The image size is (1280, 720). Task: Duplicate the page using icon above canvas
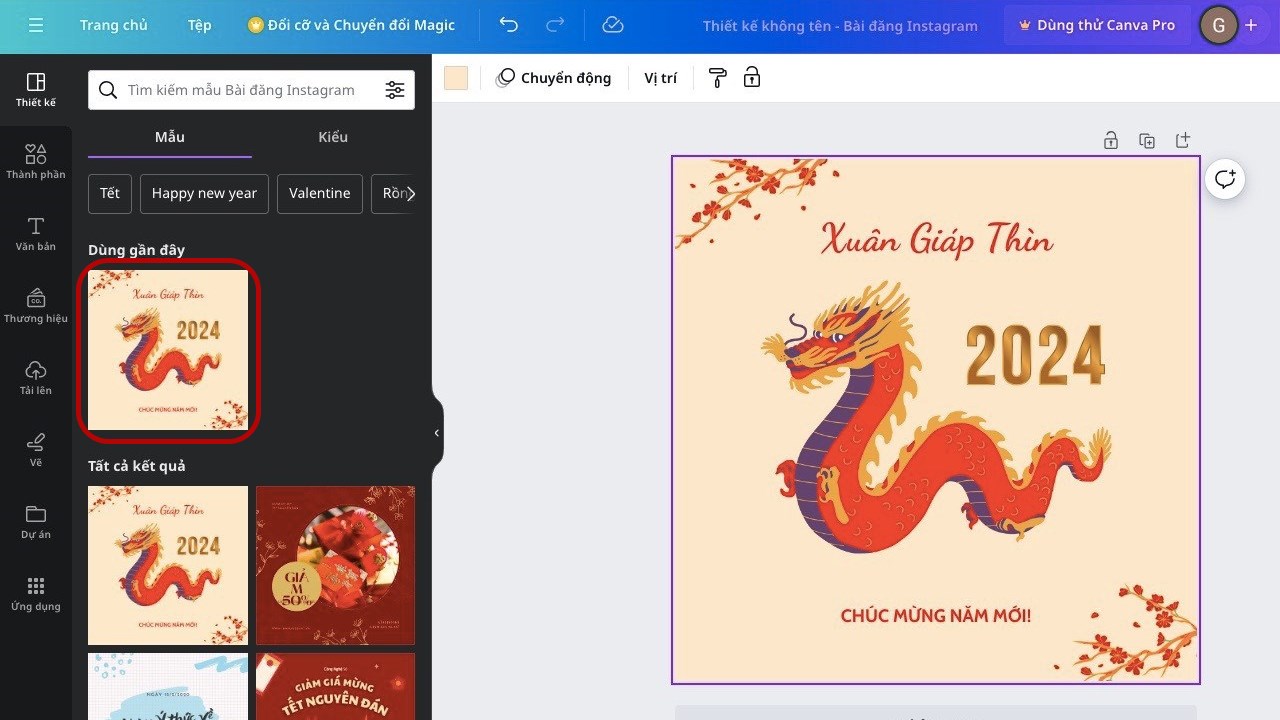pos(1147,141)
